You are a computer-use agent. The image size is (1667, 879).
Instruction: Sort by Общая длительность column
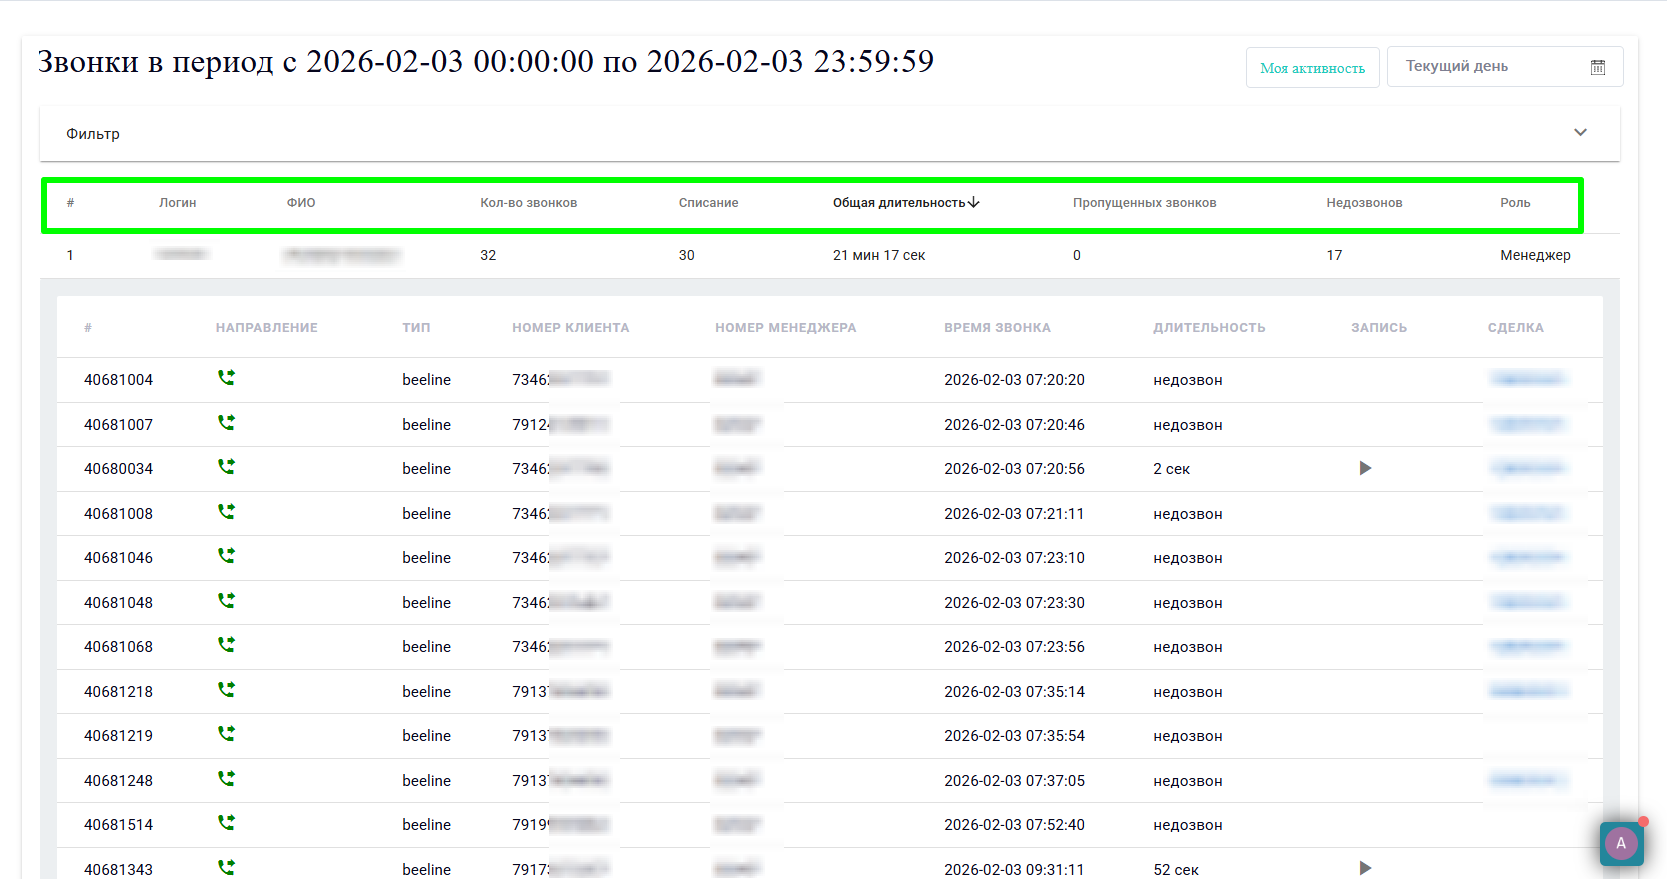(x=906, y=203)
